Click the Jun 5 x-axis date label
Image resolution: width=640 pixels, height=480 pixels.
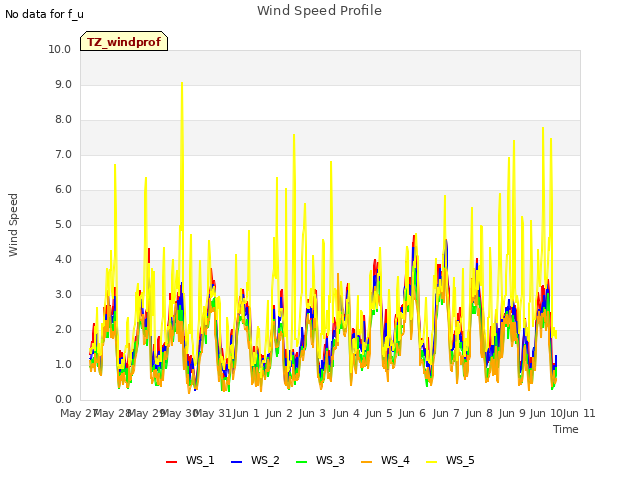[x=379, y=413]
